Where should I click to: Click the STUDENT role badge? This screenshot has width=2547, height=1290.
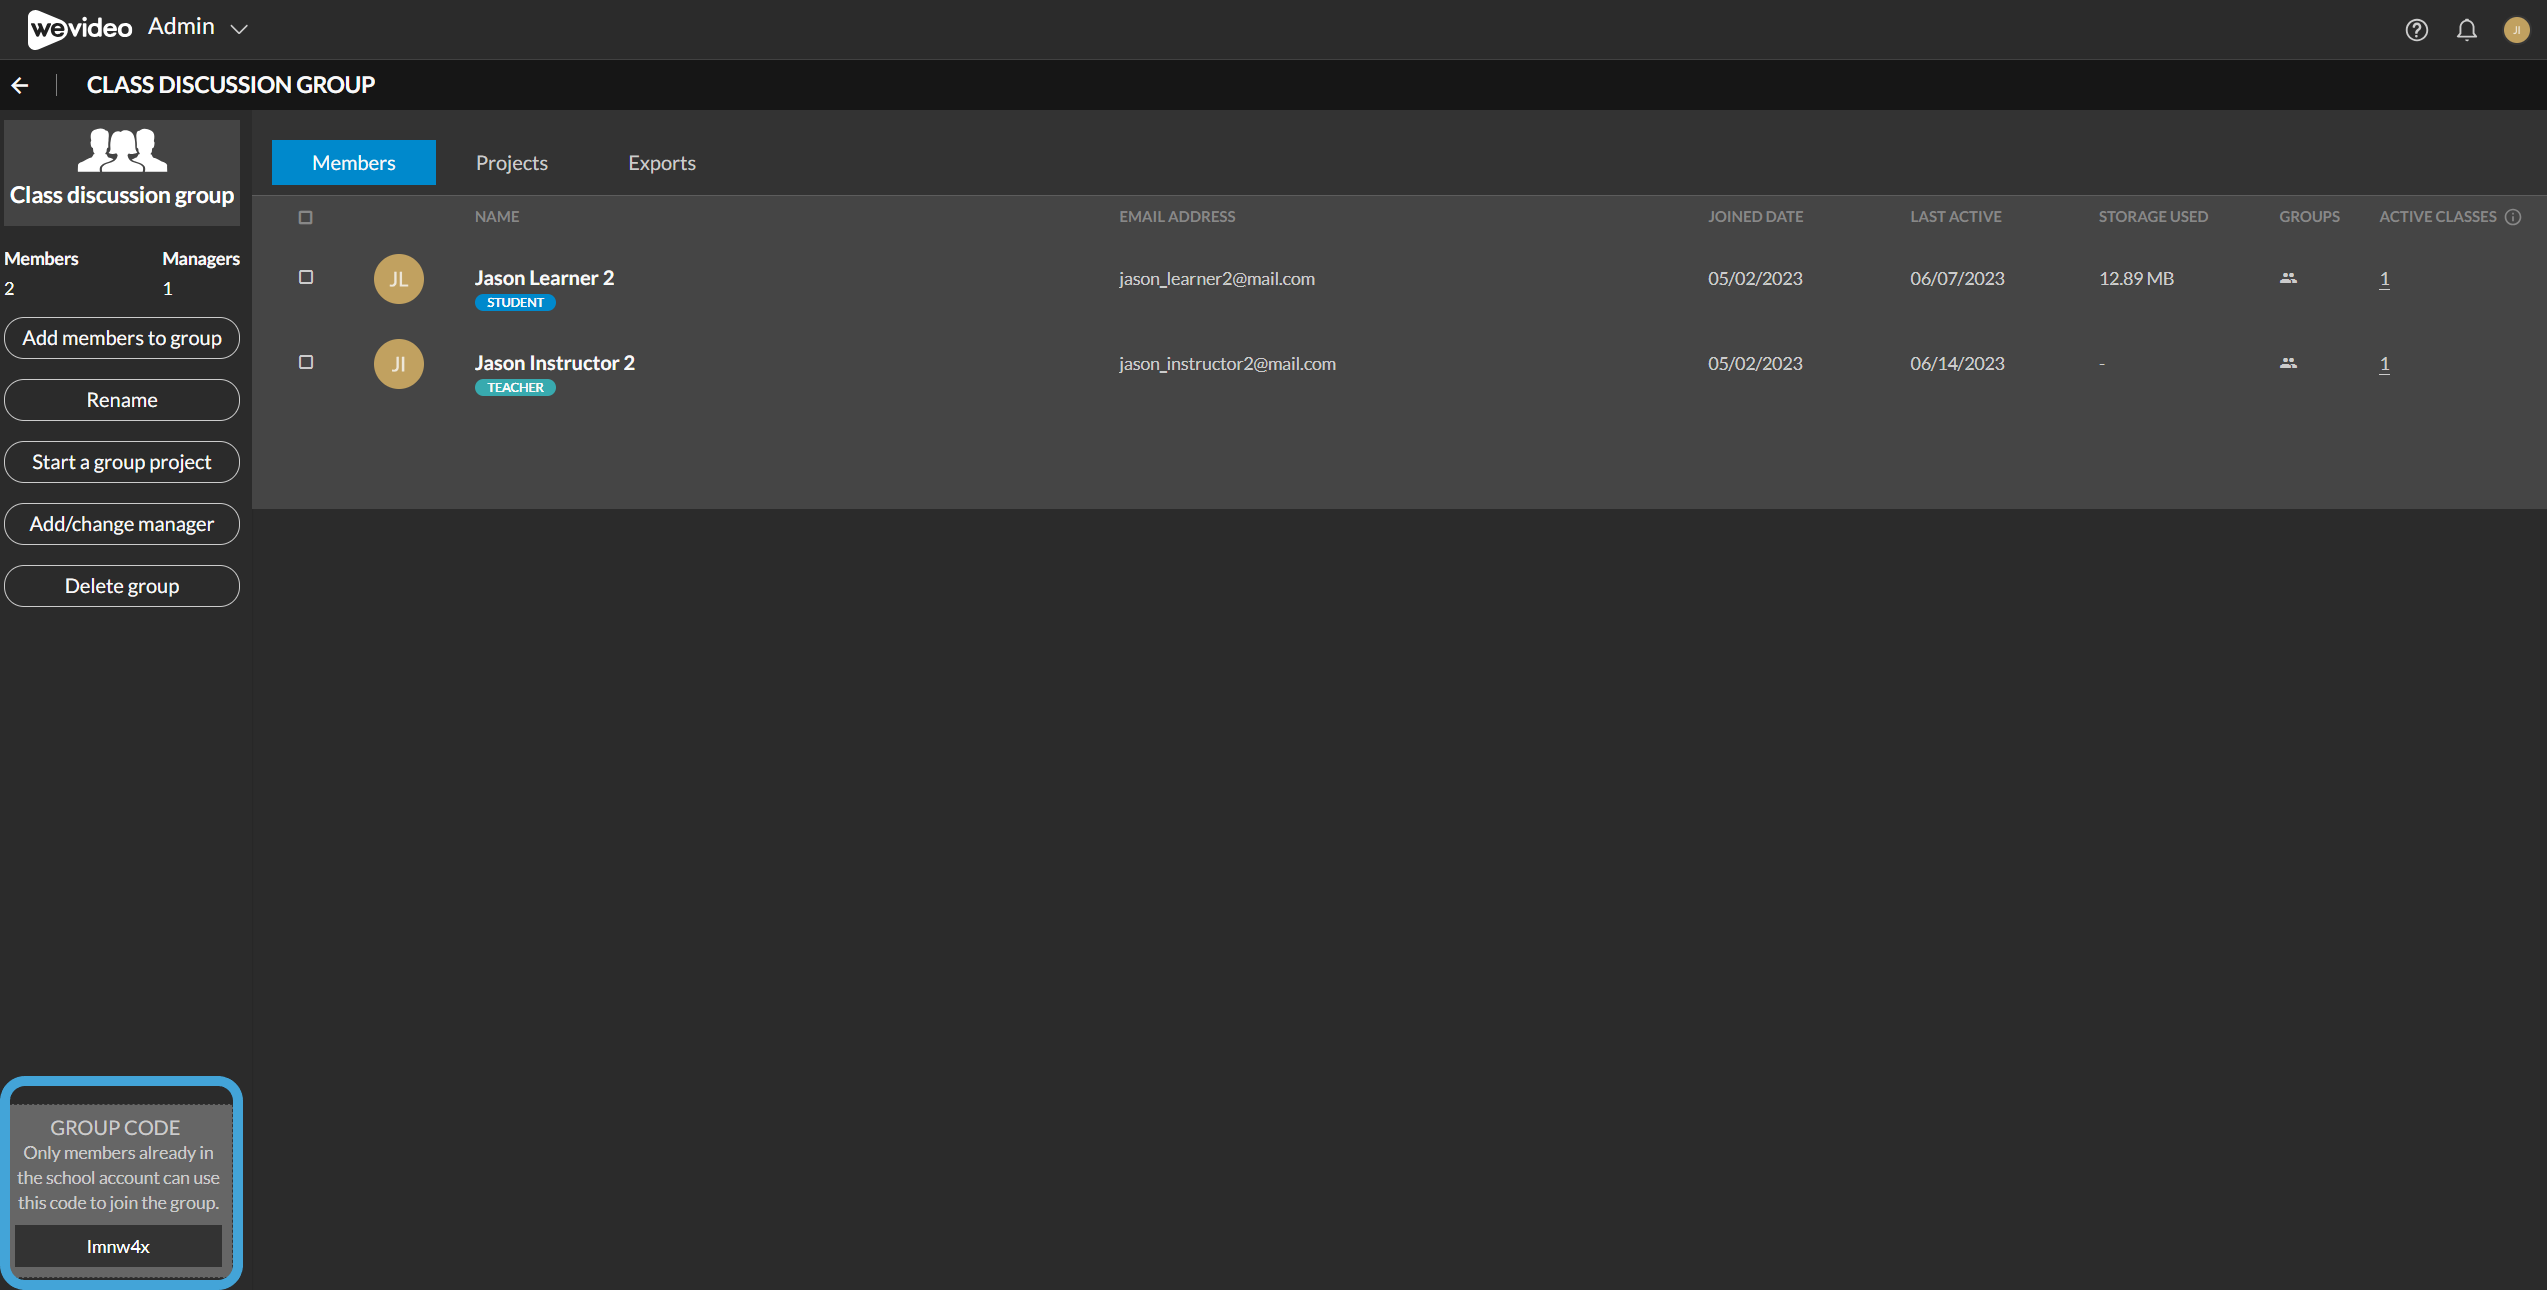(515, 303)
